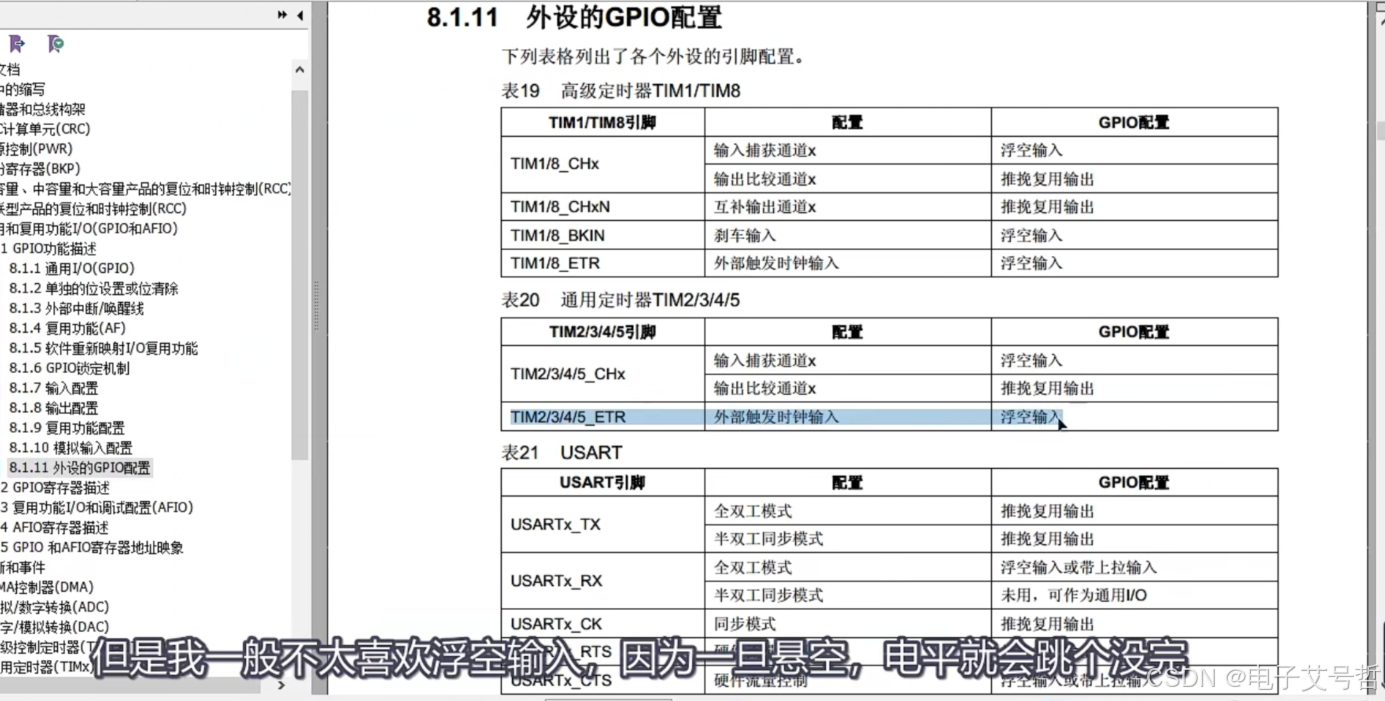Image resolution: width=1385 pixels, height=701 pixels.
Task: Click header cell USART引脚
Action: coord(603,482)
